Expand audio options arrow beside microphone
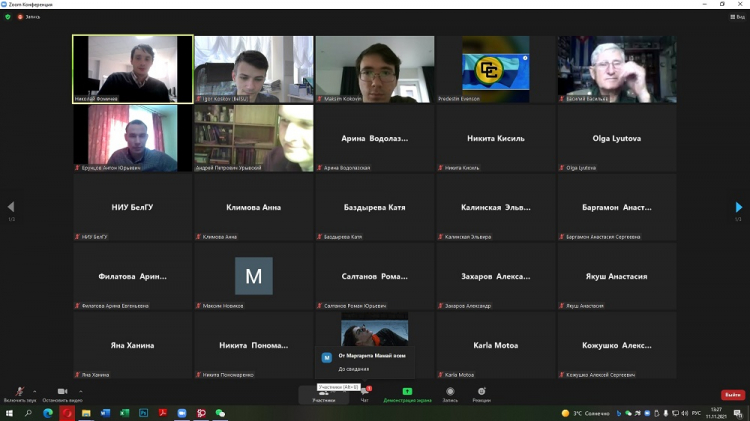The width and height of the screenshot is (750, 421). tap(35, 390)
